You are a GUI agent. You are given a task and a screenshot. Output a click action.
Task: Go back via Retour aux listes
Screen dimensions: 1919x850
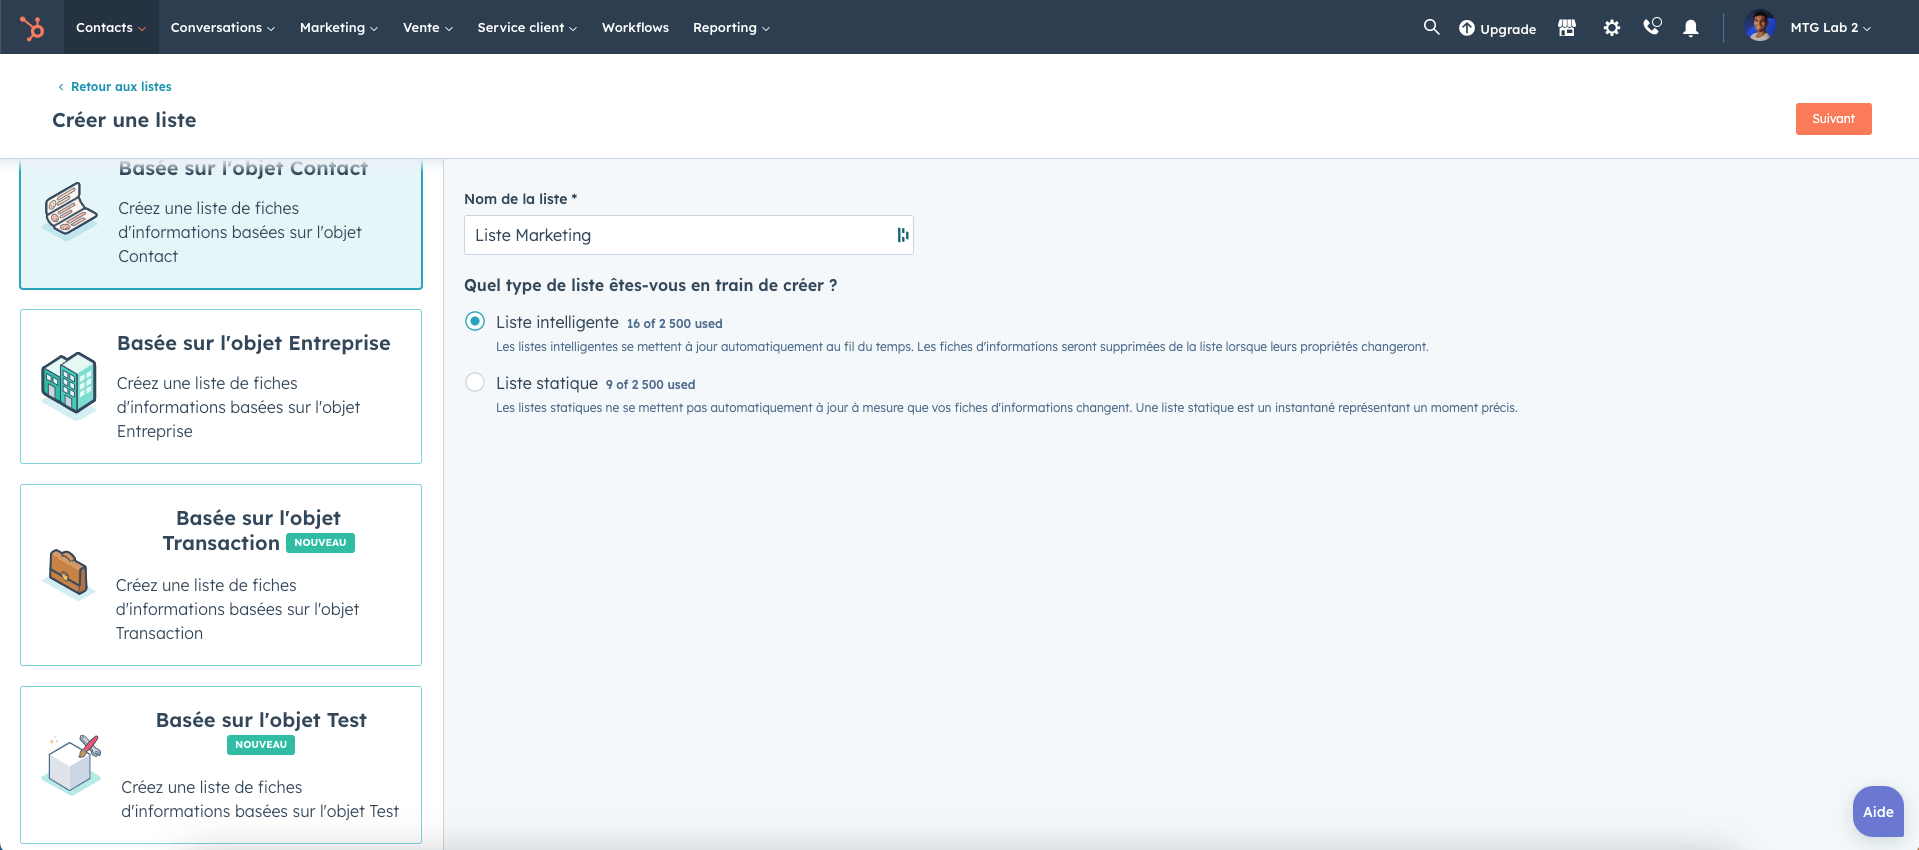tap(114, 87)
